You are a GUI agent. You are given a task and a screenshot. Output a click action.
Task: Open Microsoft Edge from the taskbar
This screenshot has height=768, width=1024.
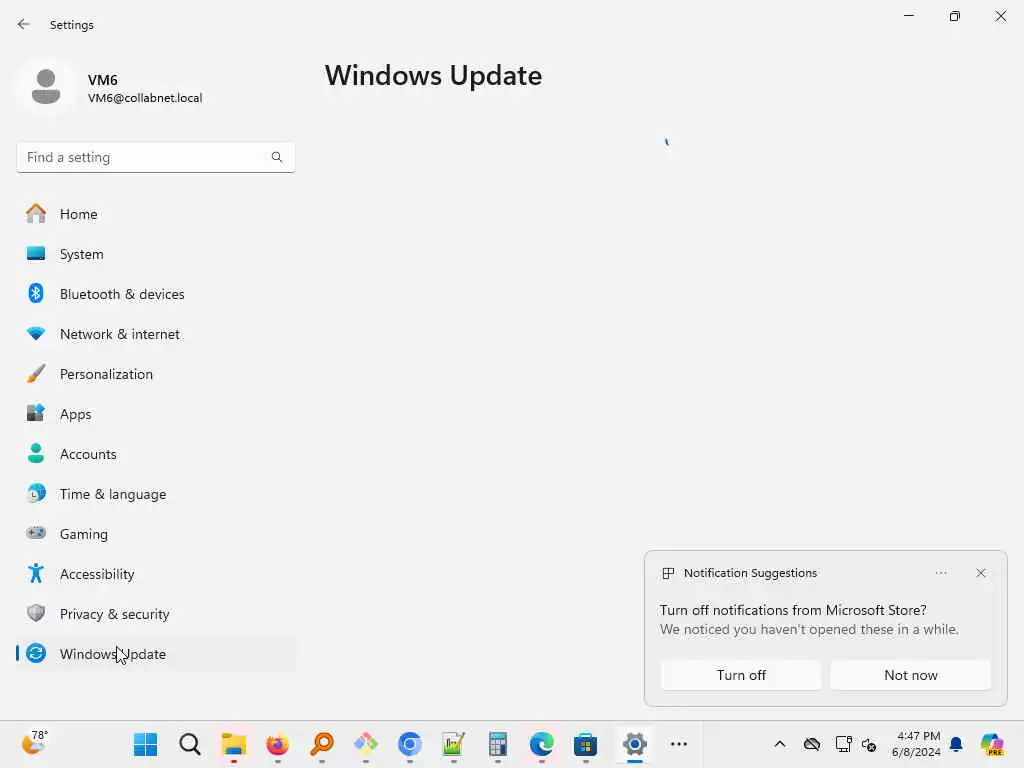(541, 744)
